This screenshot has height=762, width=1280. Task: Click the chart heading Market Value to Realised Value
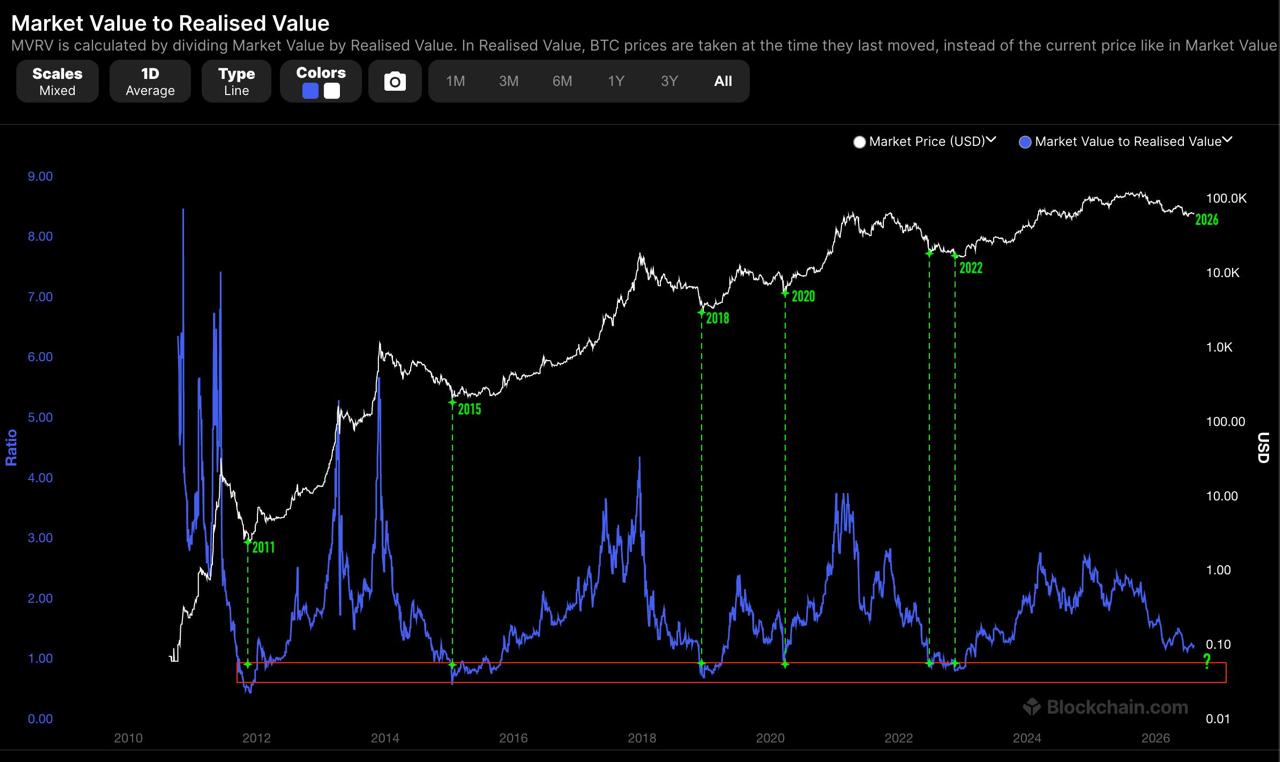[x=170, y=22]
